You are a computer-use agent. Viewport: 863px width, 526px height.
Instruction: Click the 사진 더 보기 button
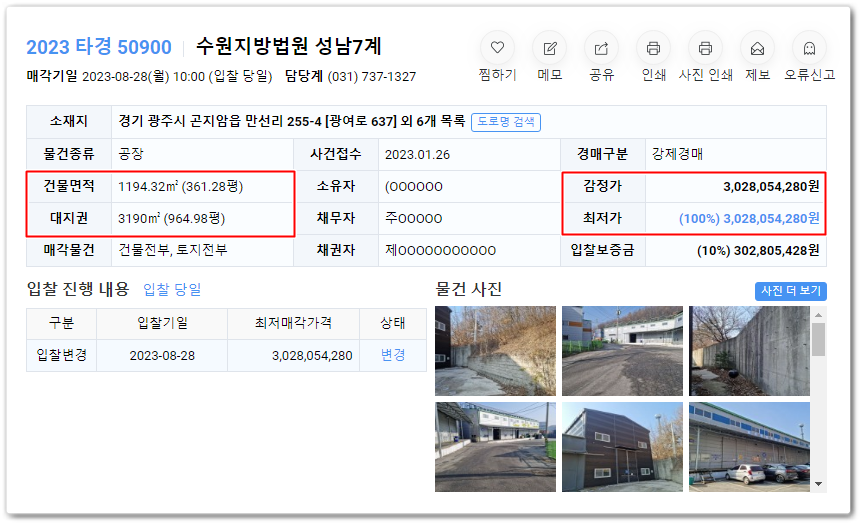(790, 291)
